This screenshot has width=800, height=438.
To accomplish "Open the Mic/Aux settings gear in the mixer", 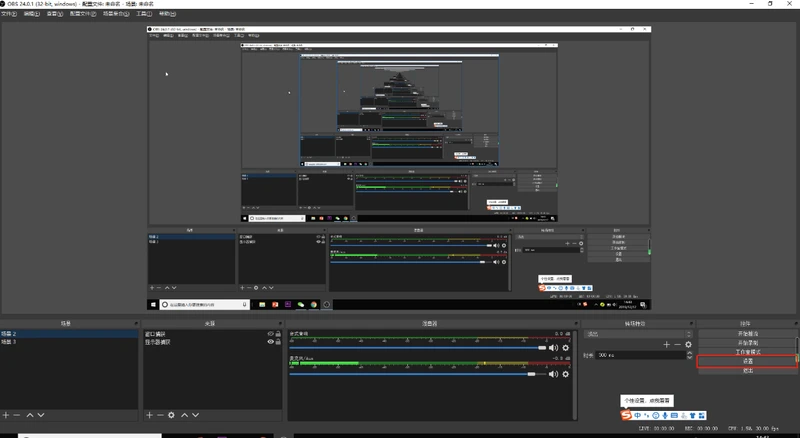I will (565, 374).
